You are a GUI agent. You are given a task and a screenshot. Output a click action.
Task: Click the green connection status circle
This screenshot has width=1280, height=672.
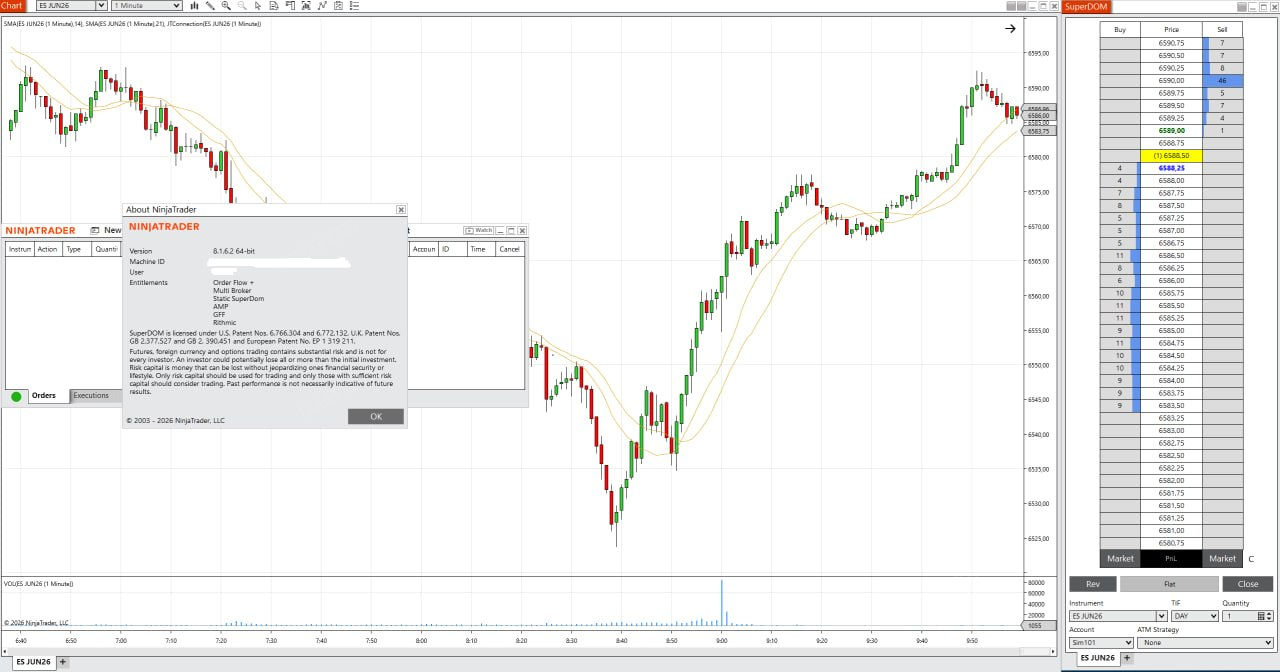point(16,396)
